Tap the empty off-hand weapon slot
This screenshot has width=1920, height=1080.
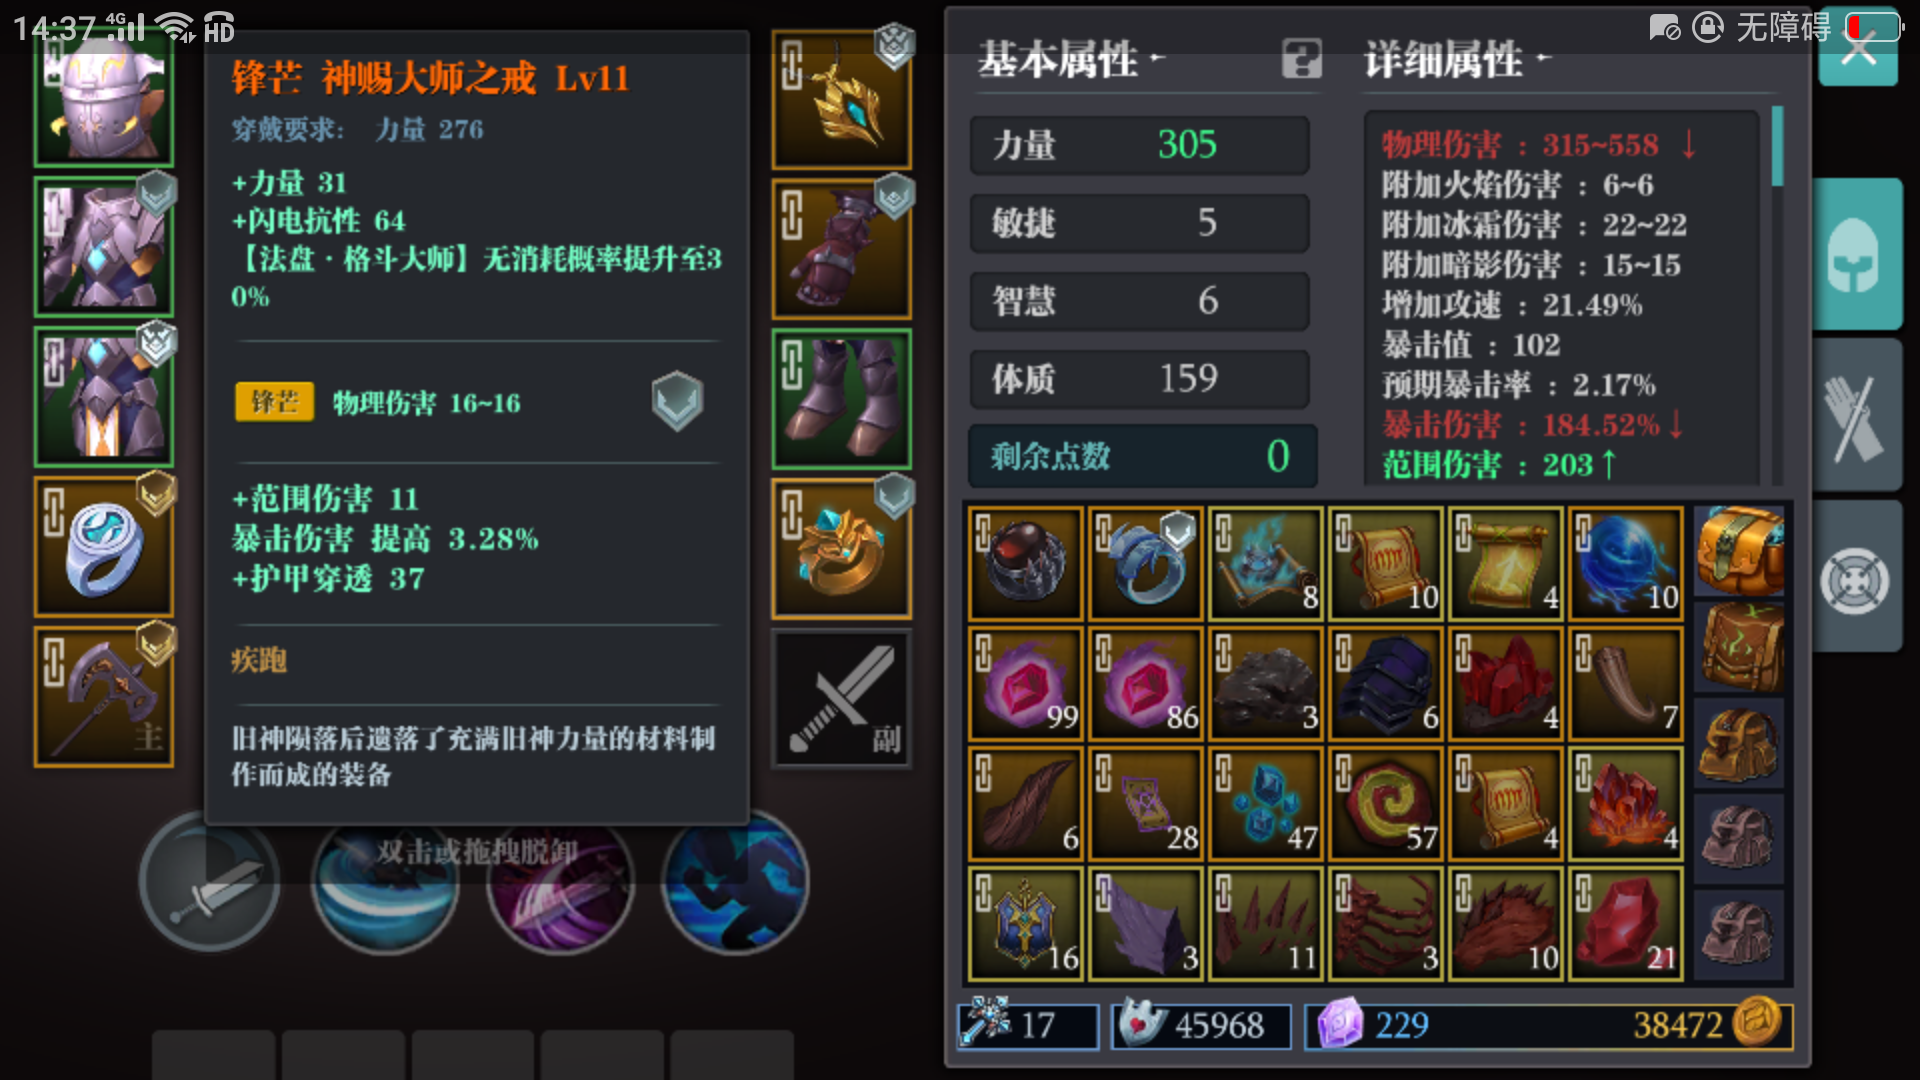coord(842,699)
